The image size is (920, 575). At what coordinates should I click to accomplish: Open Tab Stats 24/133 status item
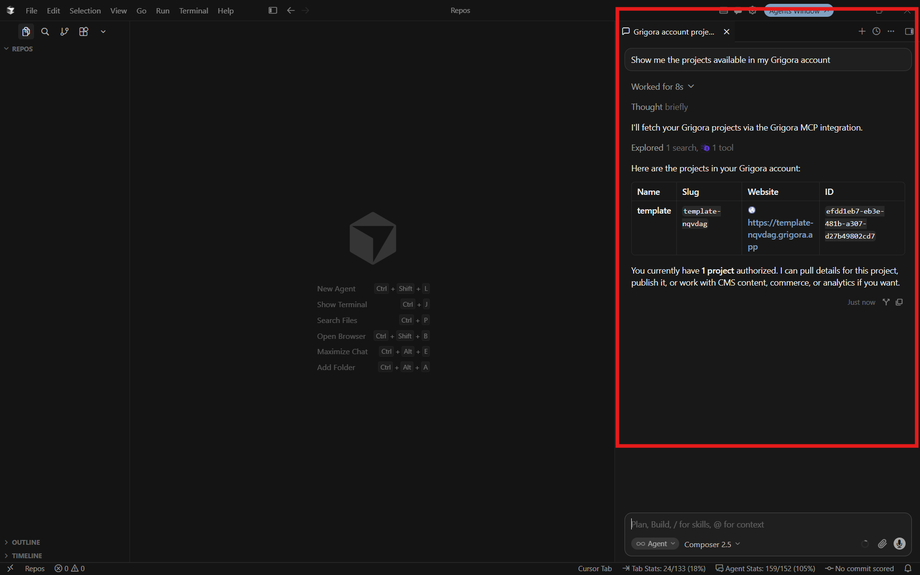tap(663, 569)
